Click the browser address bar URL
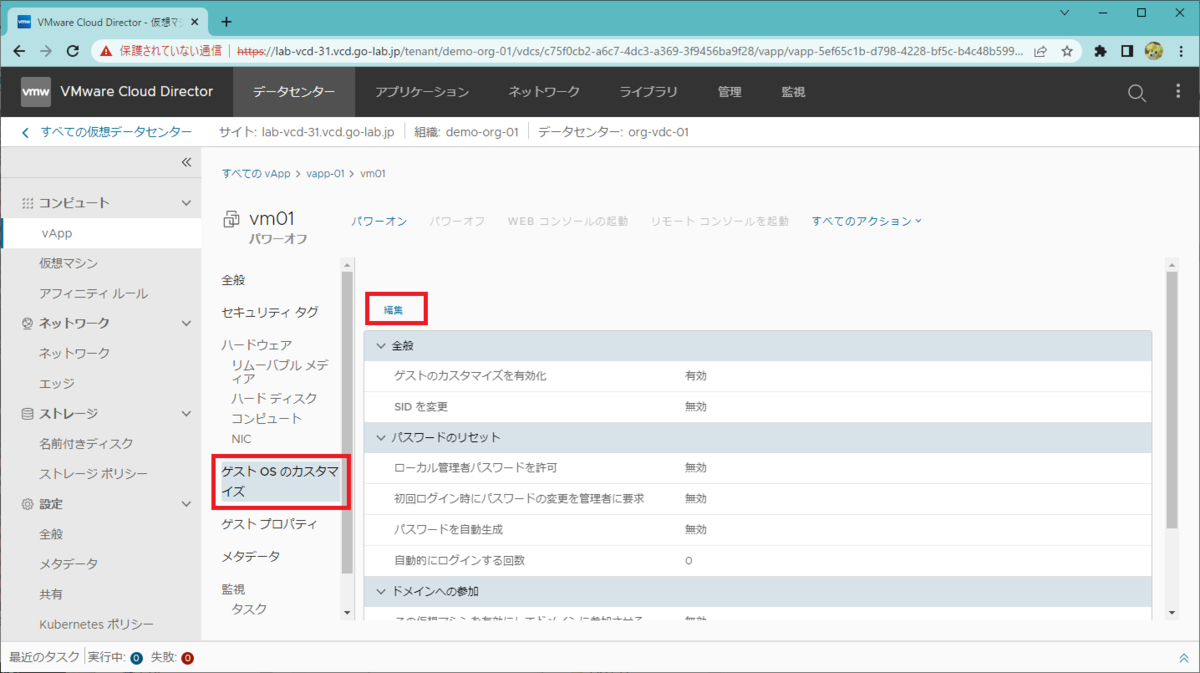 click(630, 51)
